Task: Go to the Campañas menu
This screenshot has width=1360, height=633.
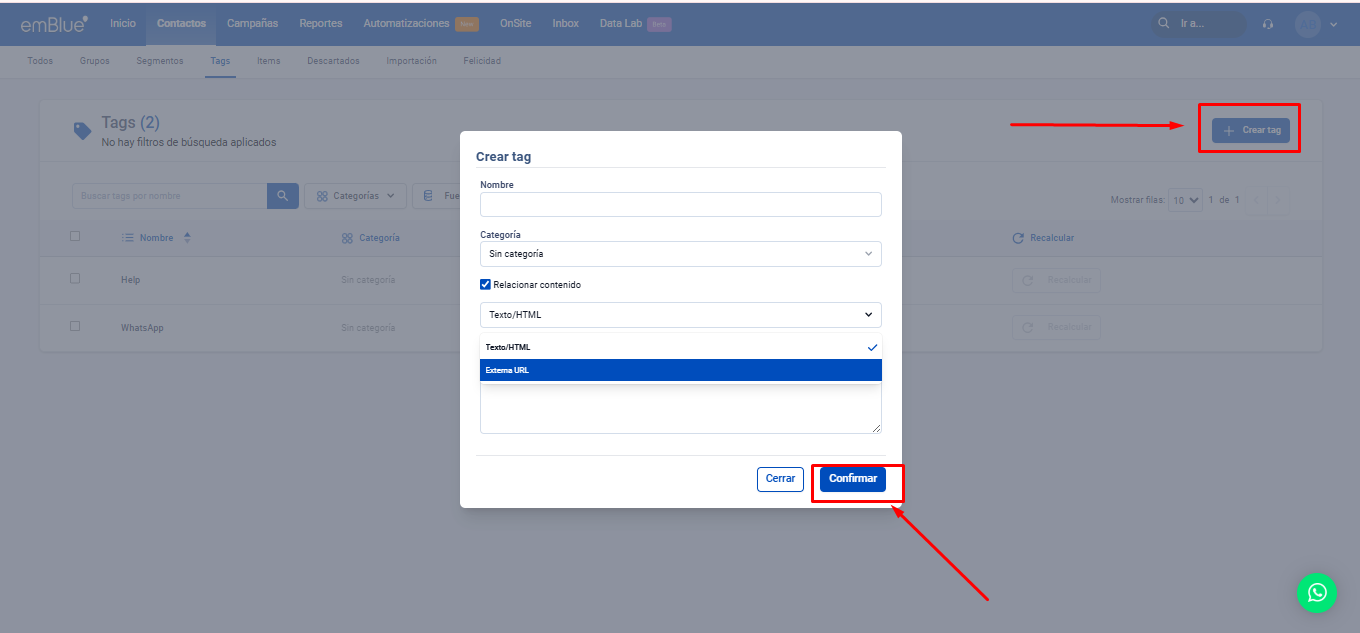Action: (252, 23)
